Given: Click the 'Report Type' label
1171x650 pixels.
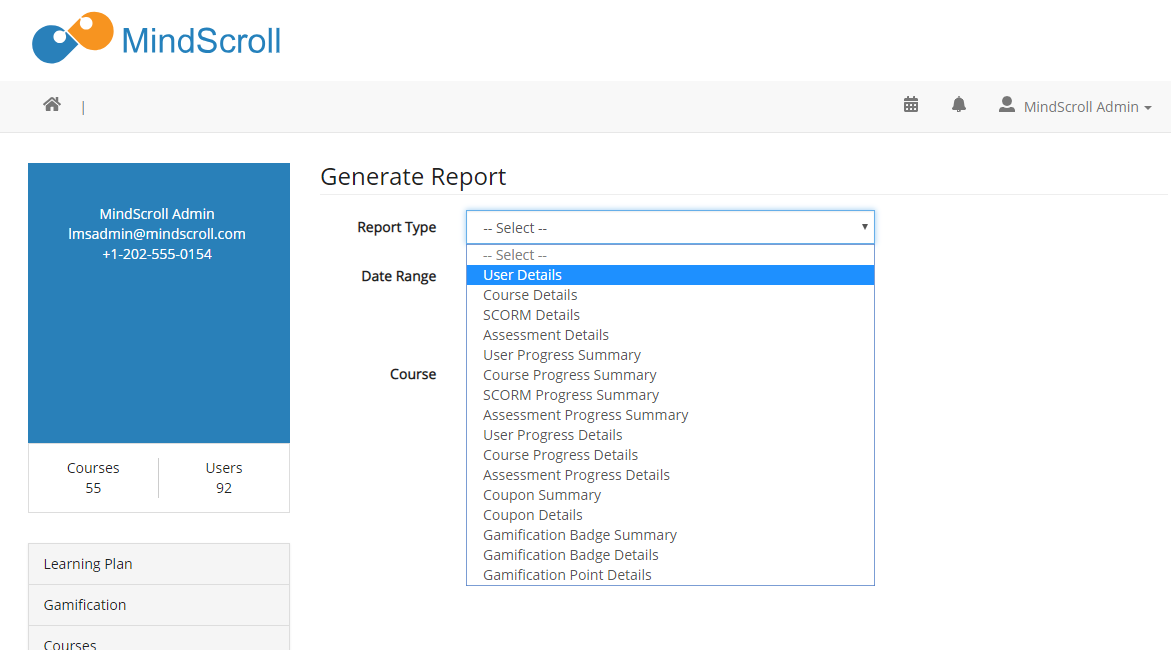Looking at the screenshot, I should tap(397, 227).
